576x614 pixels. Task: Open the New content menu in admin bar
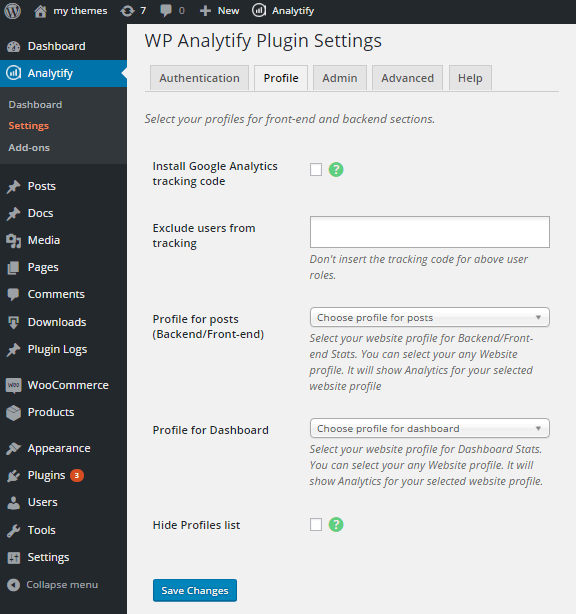pos(220,11)
